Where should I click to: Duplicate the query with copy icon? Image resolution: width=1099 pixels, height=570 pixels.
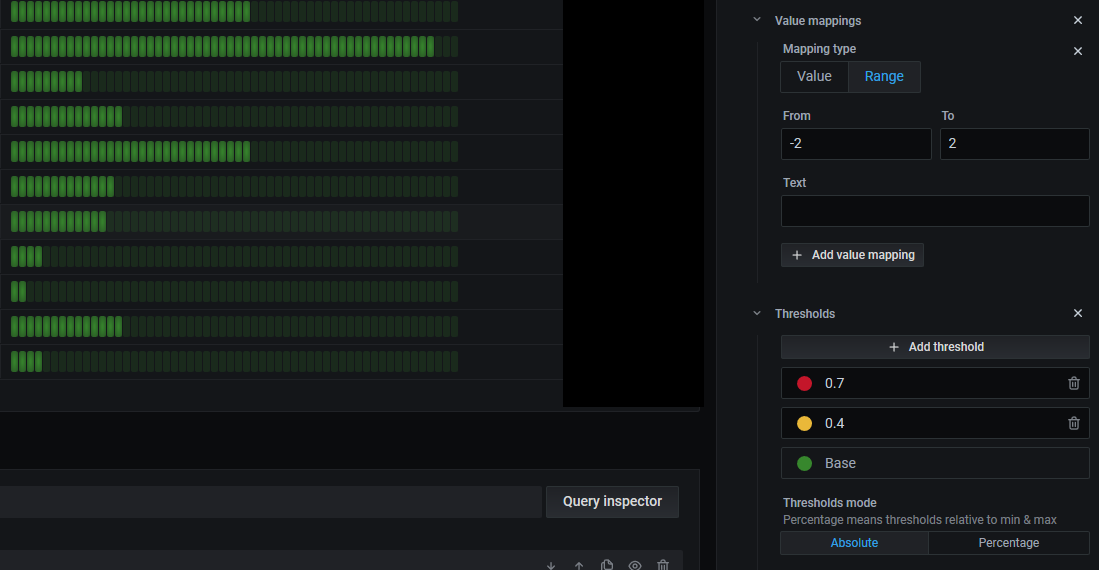click(x=607, y=564)
